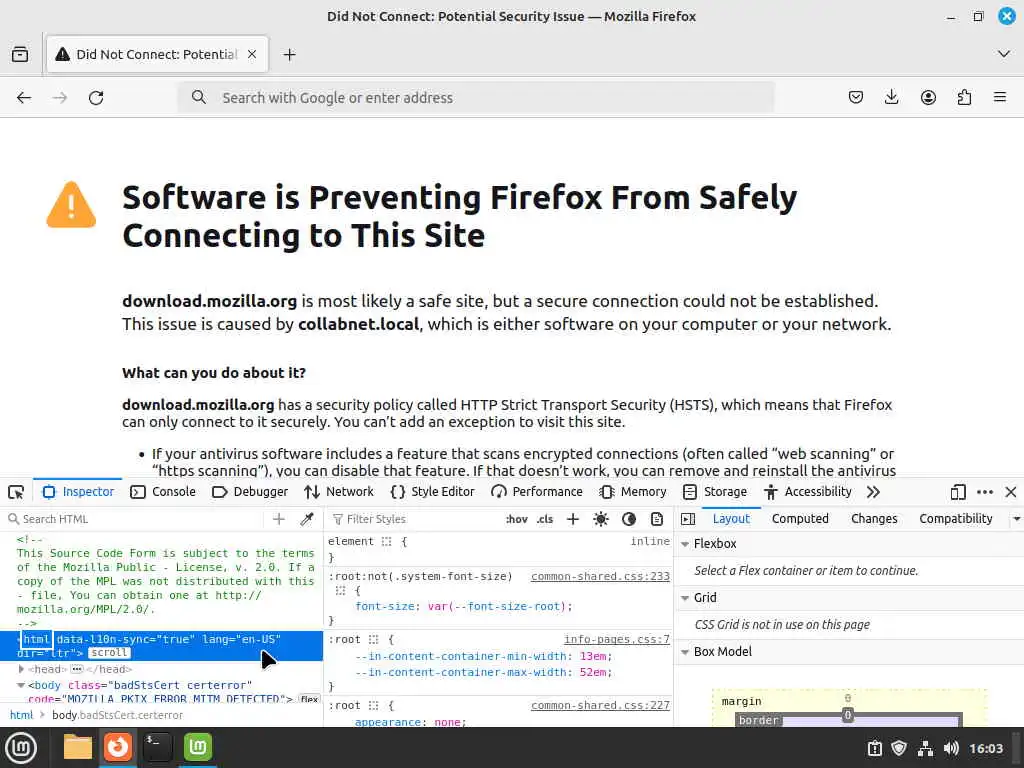The image size is (1024, 768).
Task: Switch to the Changes sidebar tab
Action: coord(874,519)
